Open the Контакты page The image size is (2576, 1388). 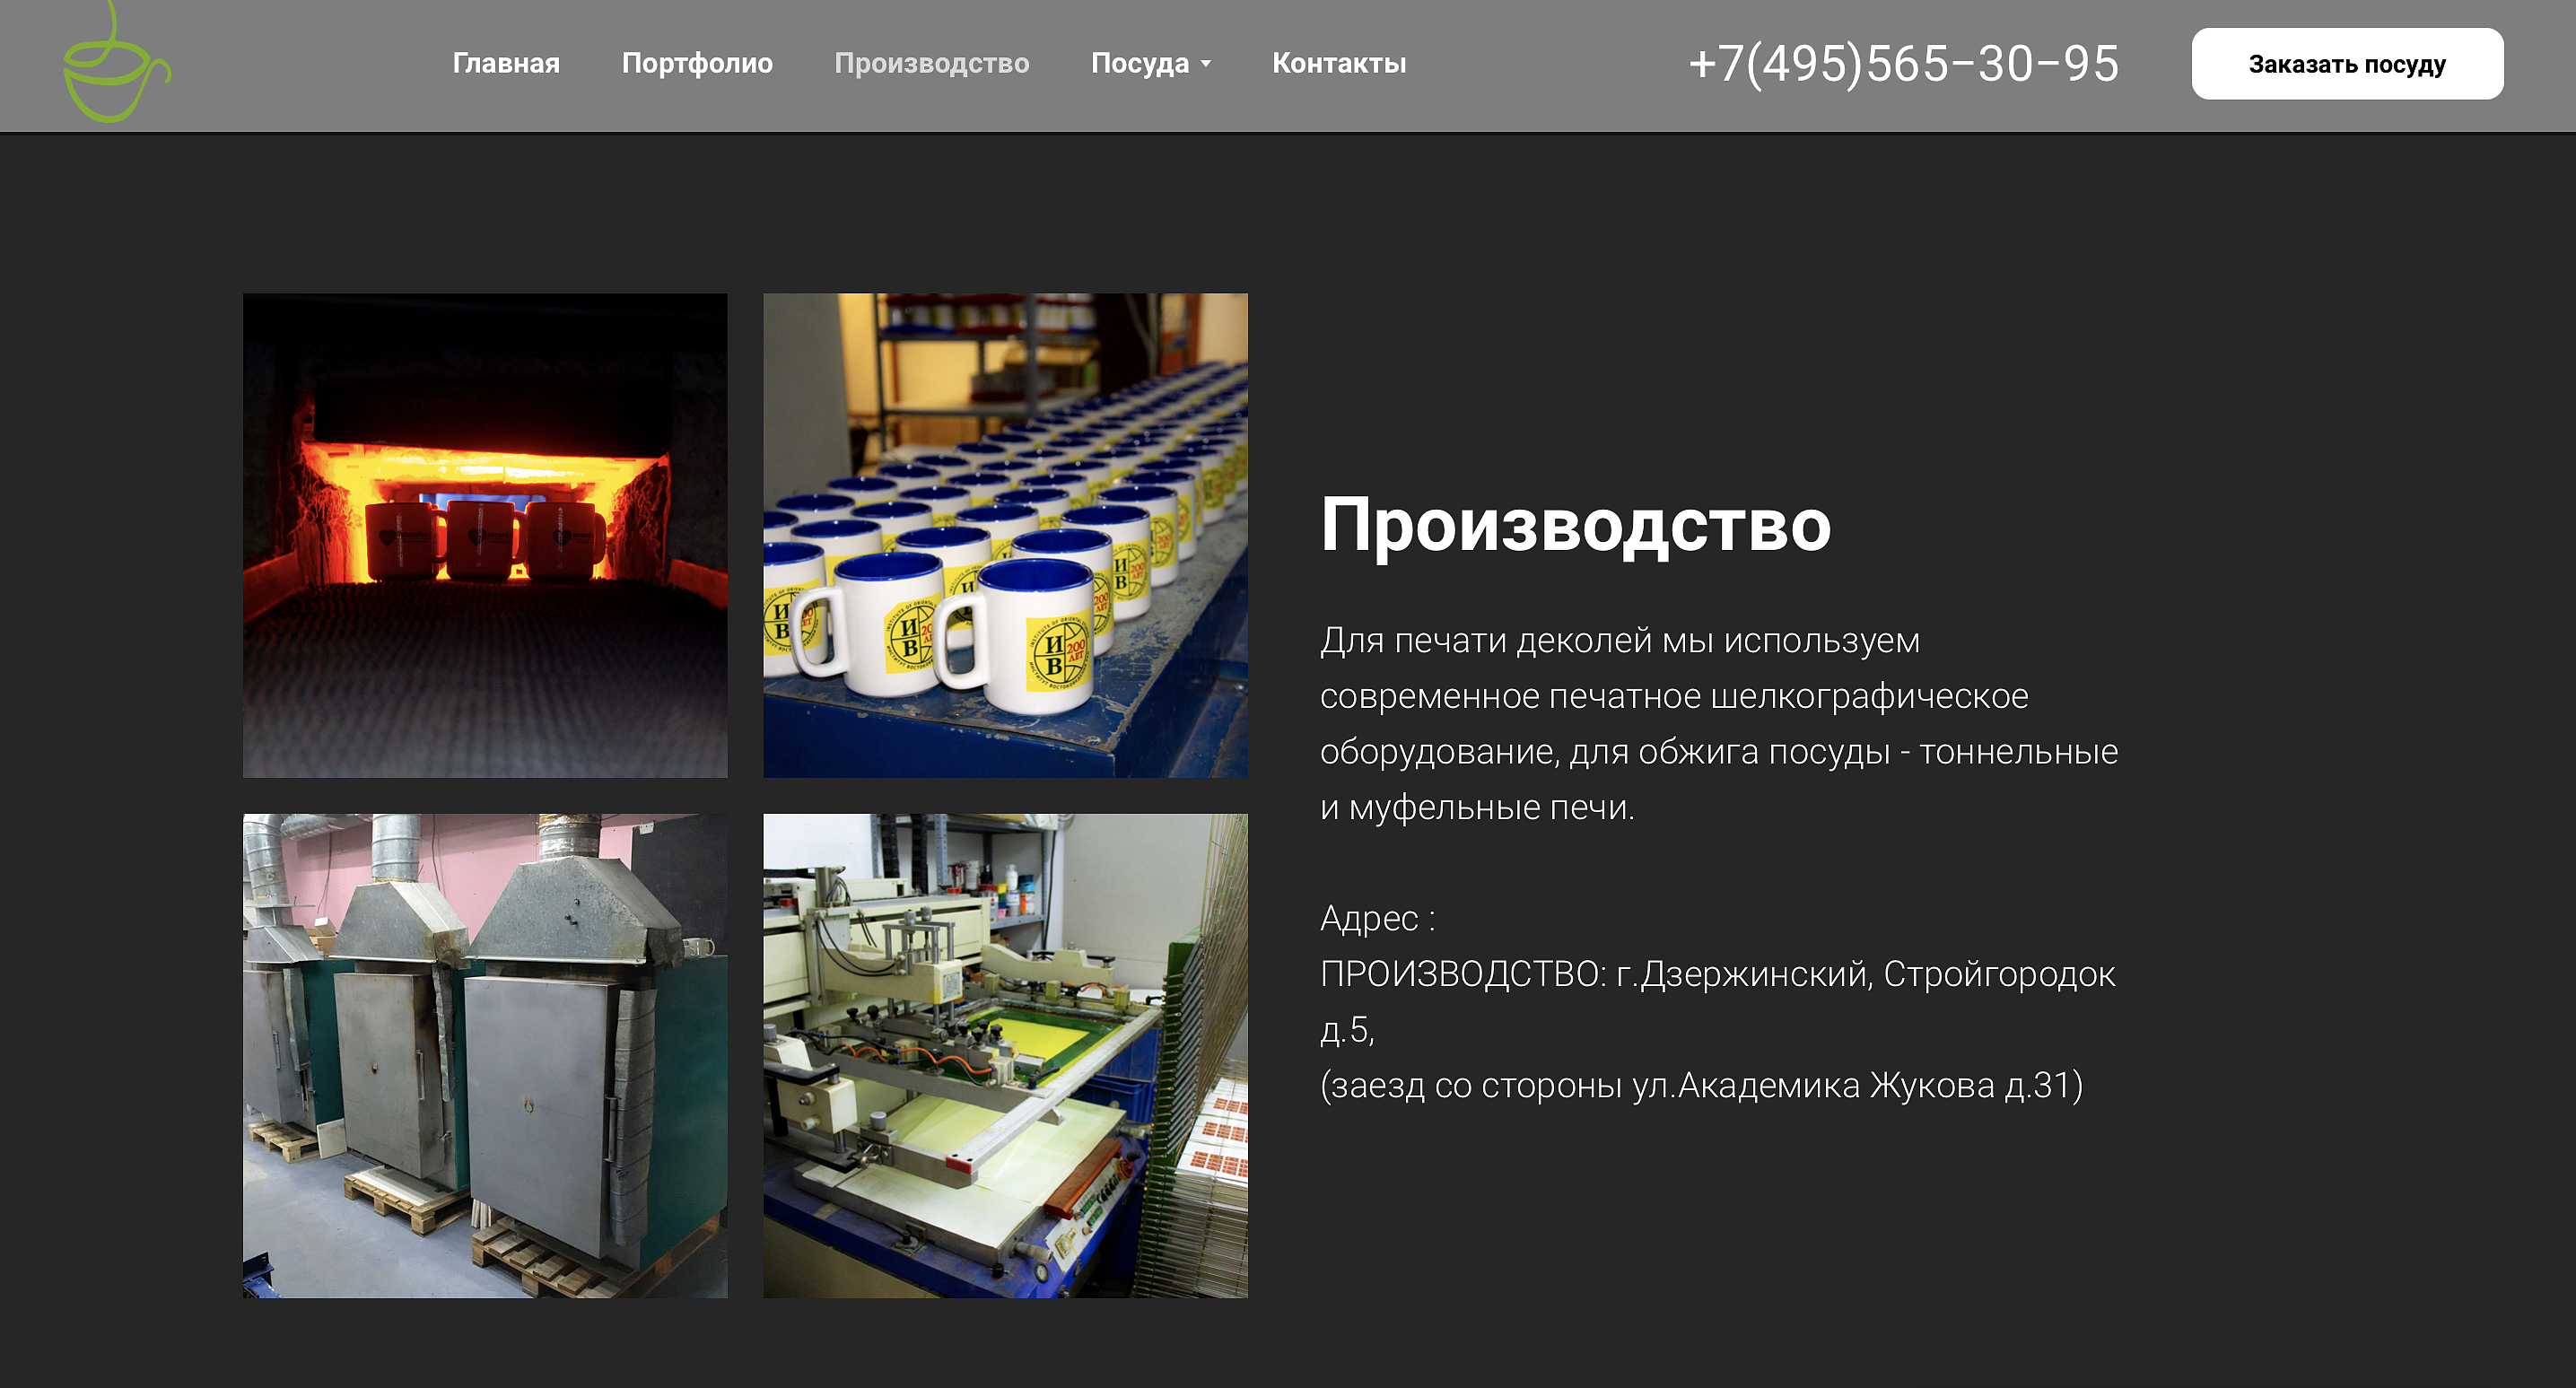coord(1339,63)
